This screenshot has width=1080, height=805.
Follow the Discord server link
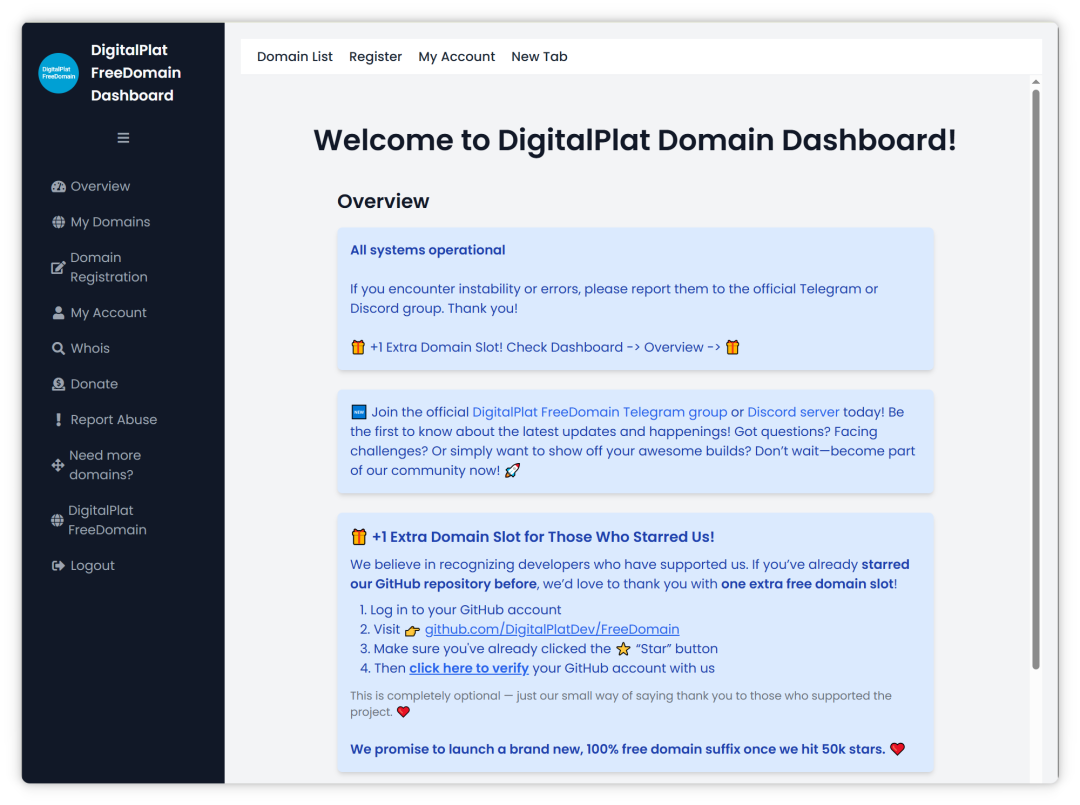tap(793, 412)
